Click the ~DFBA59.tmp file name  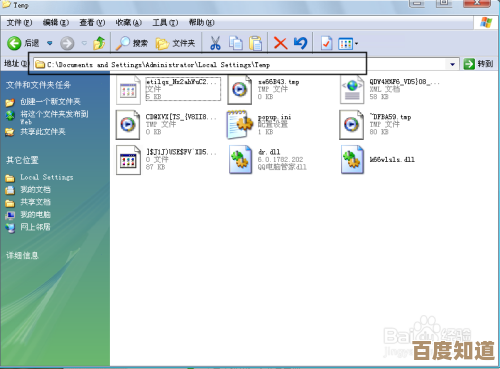(x=390, y=117)
